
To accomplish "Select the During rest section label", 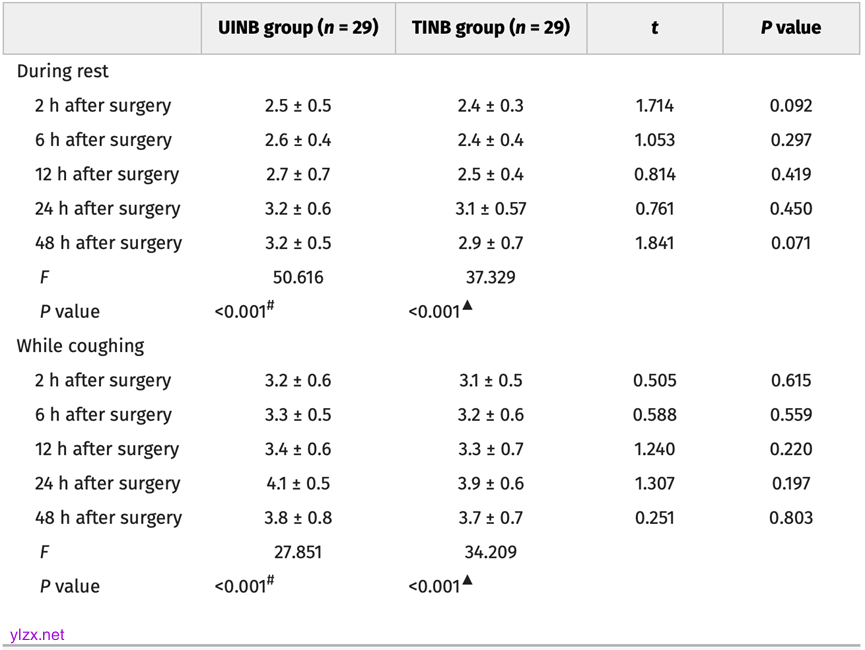I will pos(63,72).
